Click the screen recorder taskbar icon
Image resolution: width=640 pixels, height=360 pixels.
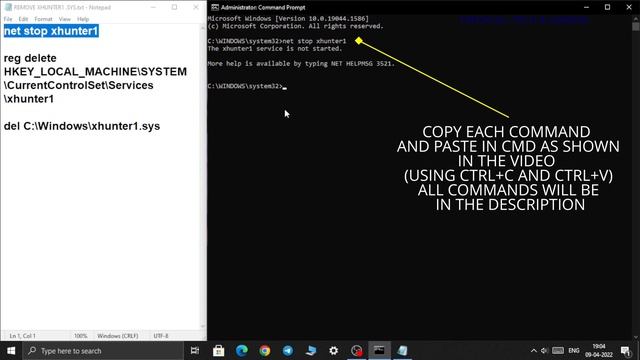click(356, 351)
